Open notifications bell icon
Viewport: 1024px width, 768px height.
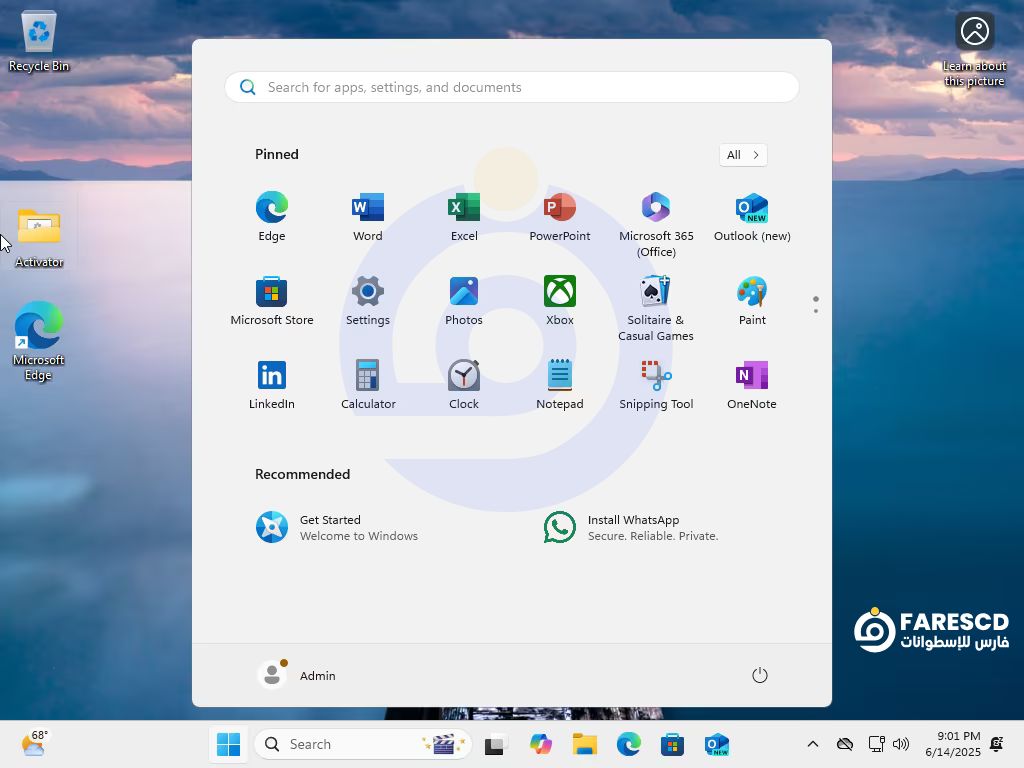[997, 744]
